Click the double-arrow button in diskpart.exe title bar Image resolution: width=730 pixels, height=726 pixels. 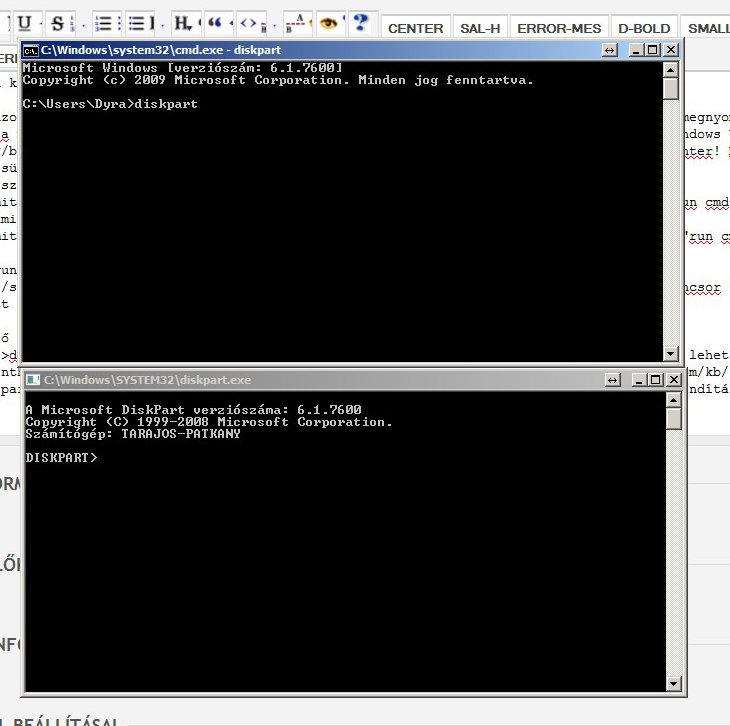(x=612, y=380)
